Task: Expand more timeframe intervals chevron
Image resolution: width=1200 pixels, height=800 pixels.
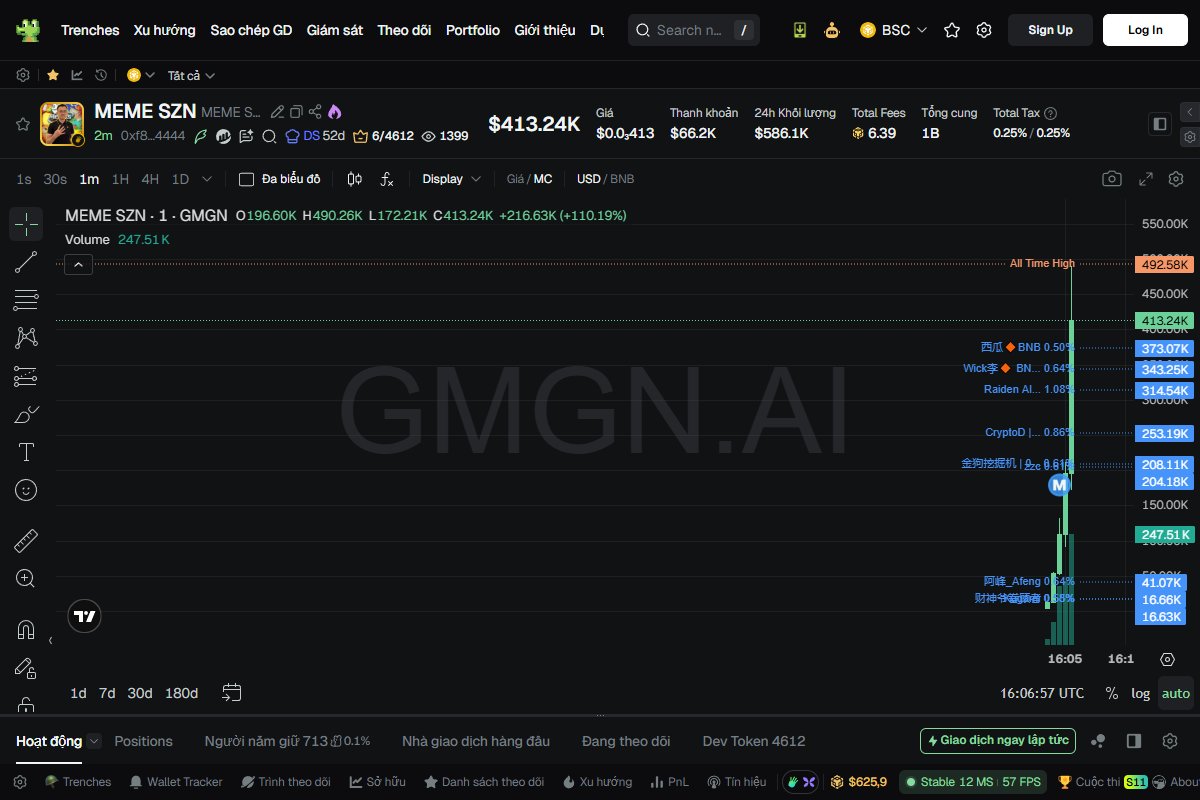Action: pos(207,179)
